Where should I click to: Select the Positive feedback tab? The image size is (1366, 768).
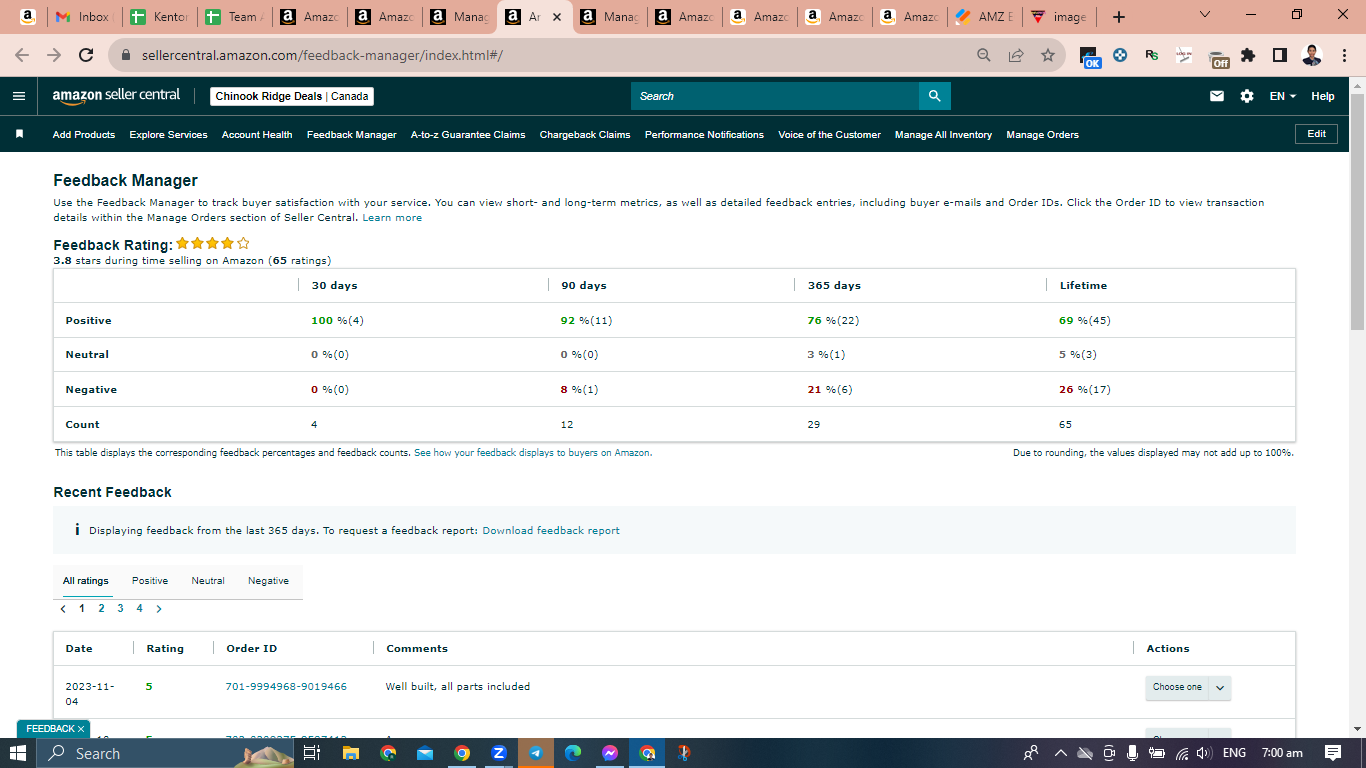[x=150, y=580]
